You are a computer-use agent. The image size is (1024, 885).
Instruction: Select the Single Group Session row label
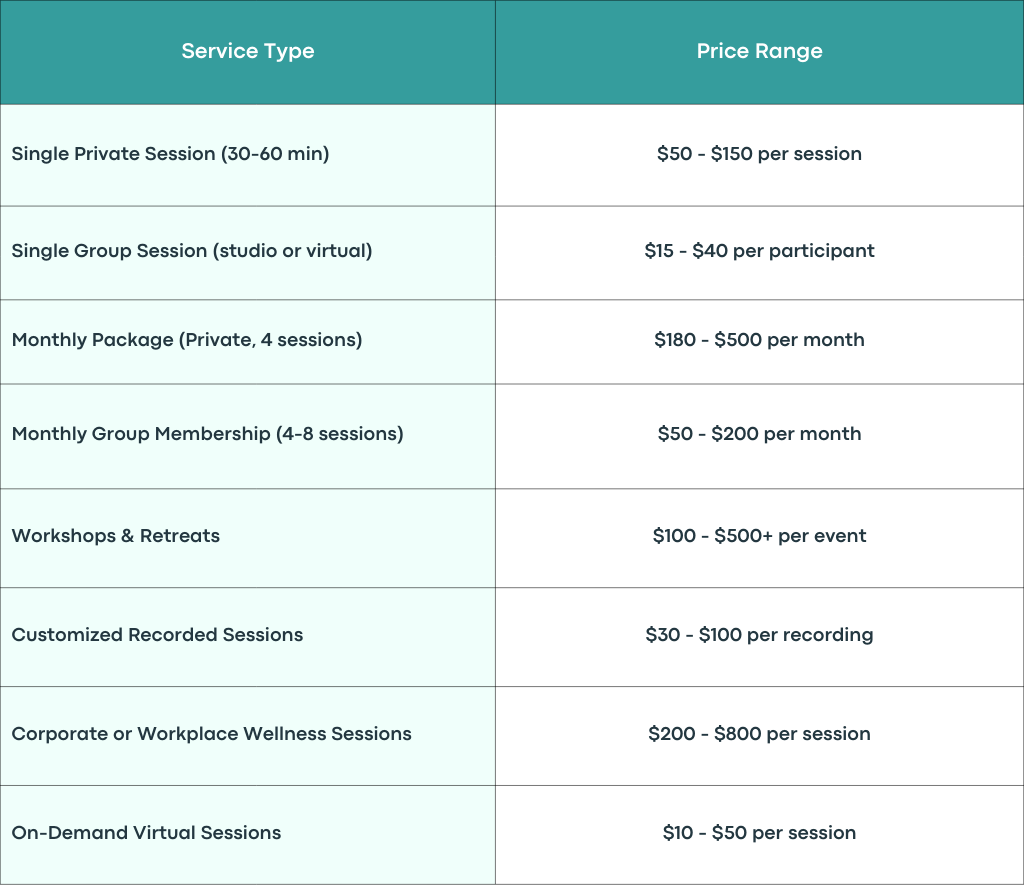(x=192, y=251)
